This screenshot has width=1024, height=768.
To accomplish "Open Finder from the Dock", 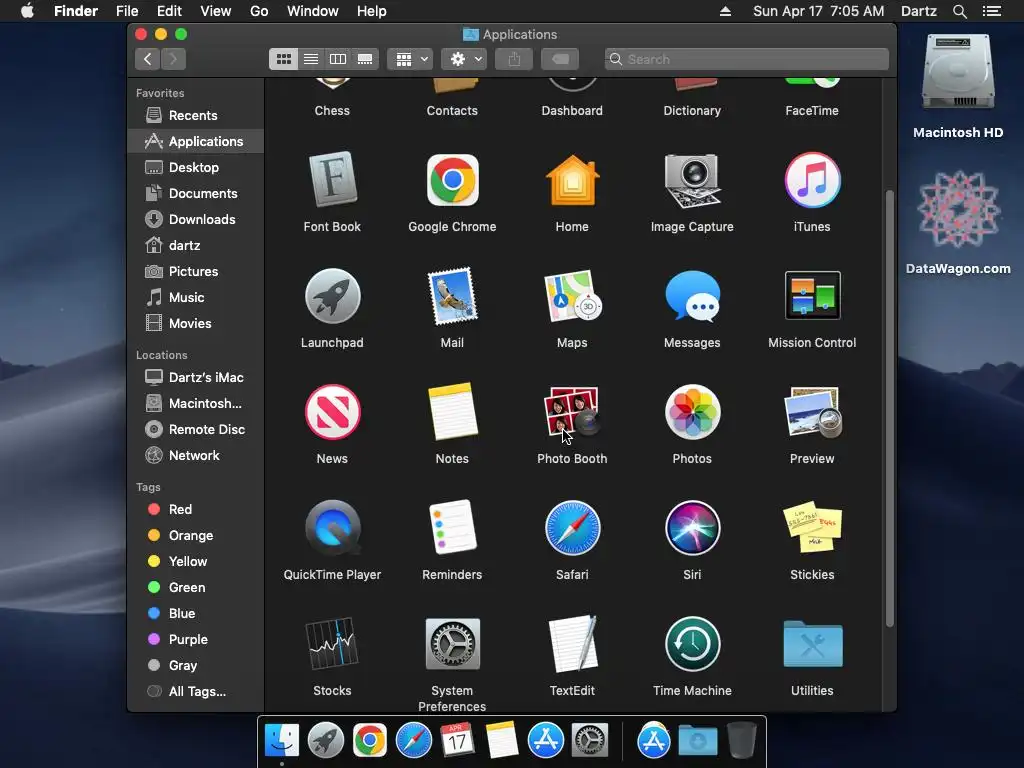I will (x=281, y=741).
